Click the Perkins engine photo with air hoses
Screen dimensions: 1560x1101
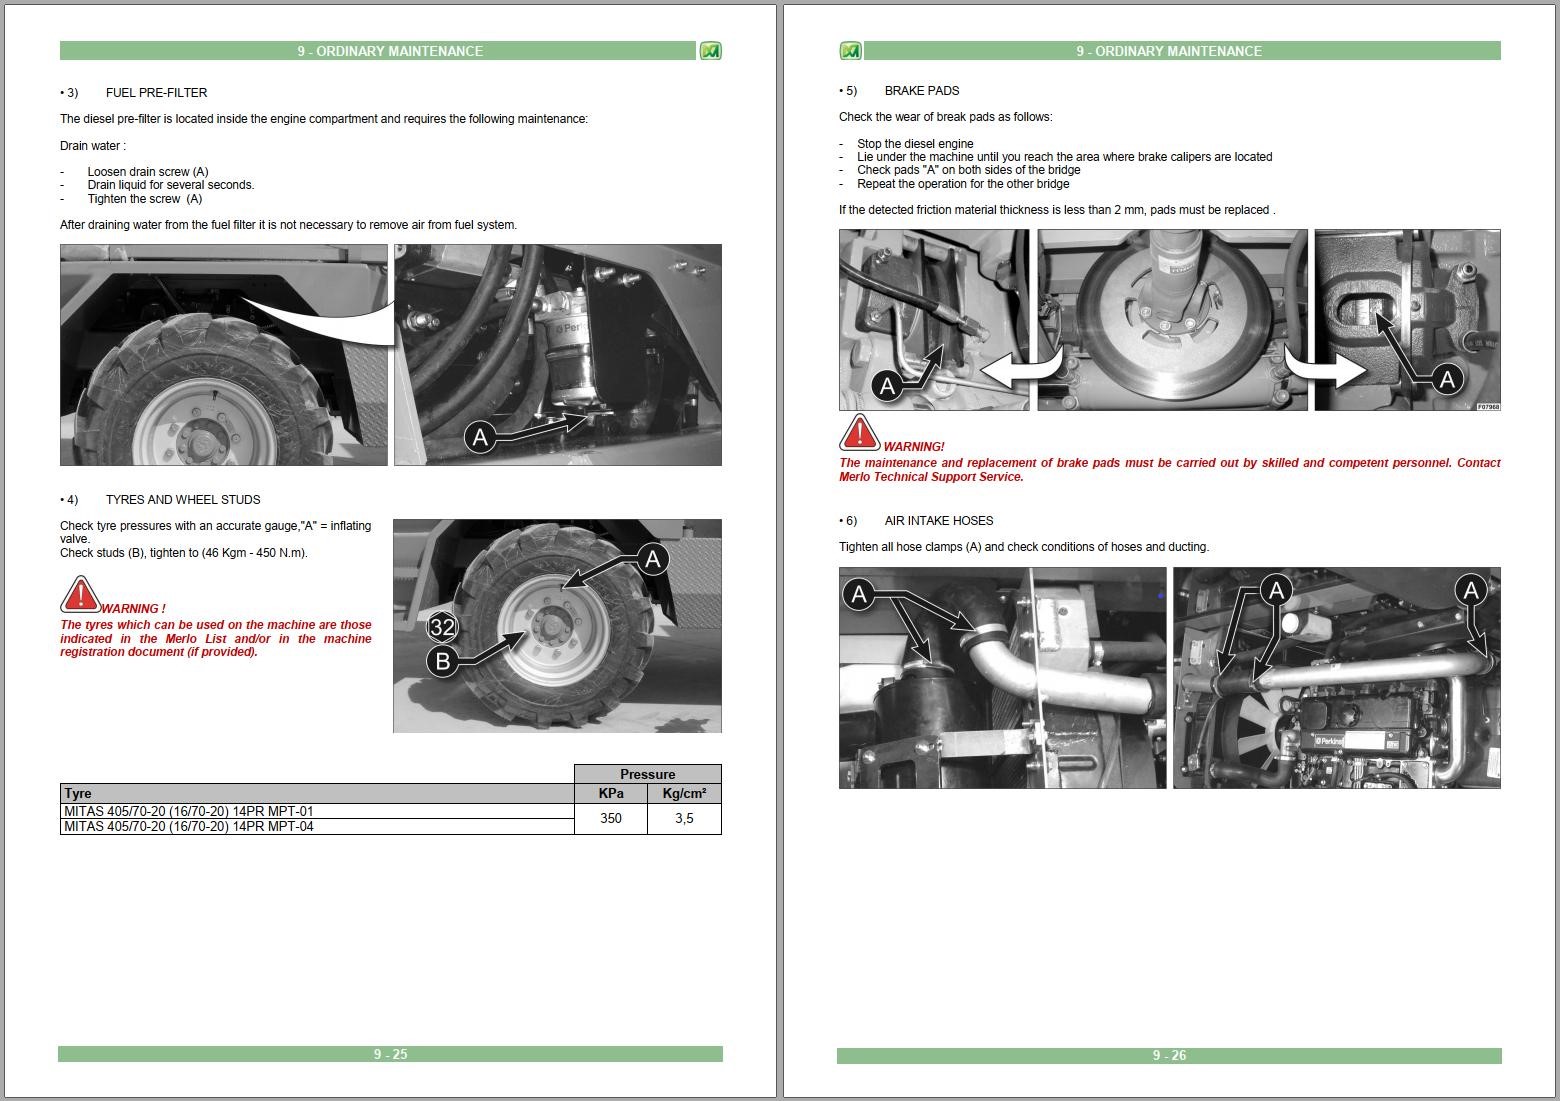click(1336, 678)
